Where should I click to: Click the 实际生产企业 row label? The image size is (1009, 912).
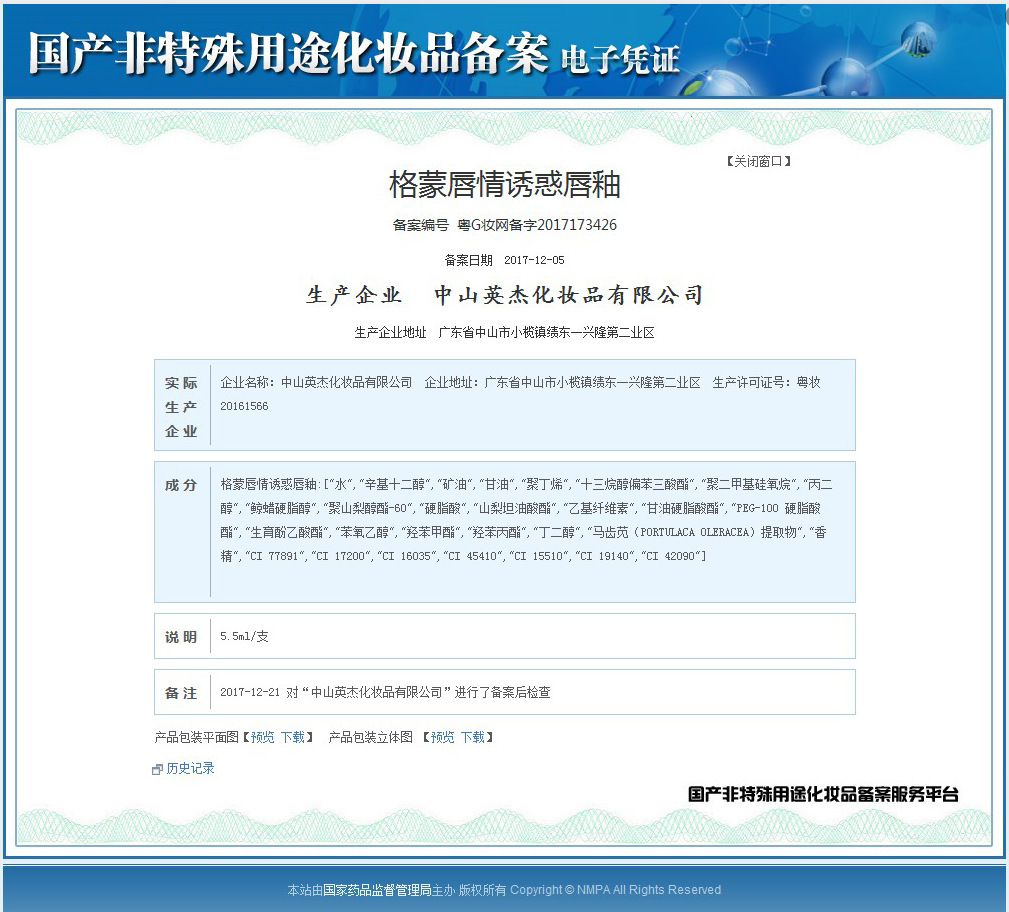(x=181, y=407)
